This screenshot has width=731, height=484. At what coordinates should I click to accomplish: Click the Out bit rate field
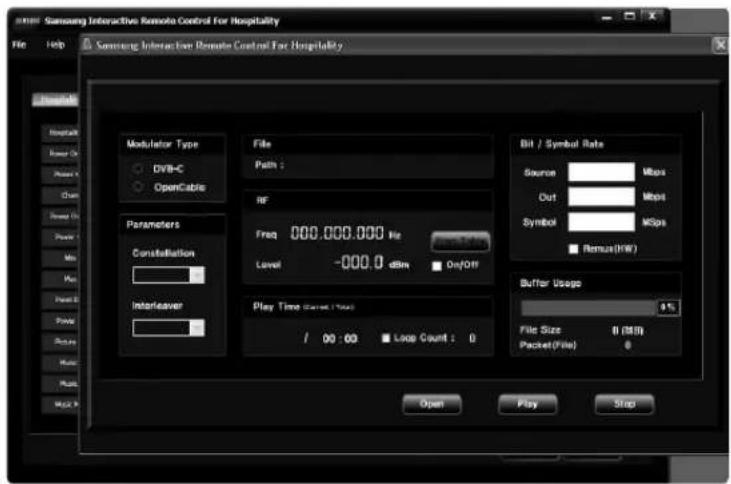point(601,197)
